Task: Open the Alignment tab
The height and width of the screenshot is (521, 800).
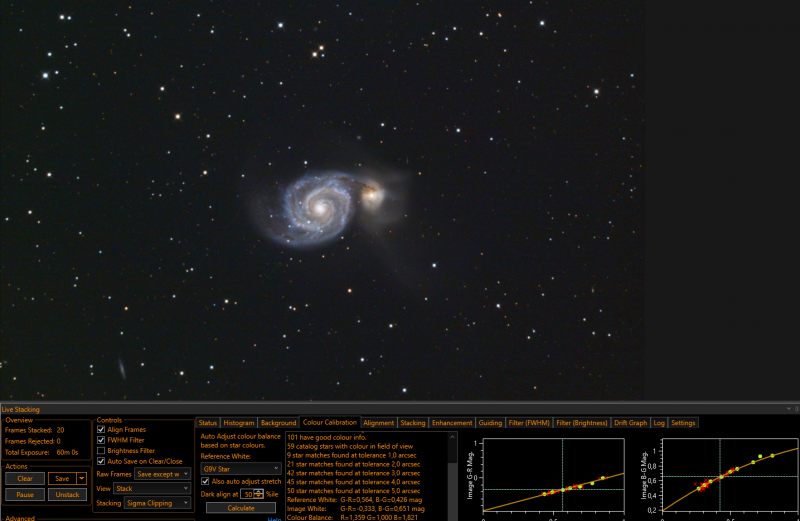Action: pos(379,423)
